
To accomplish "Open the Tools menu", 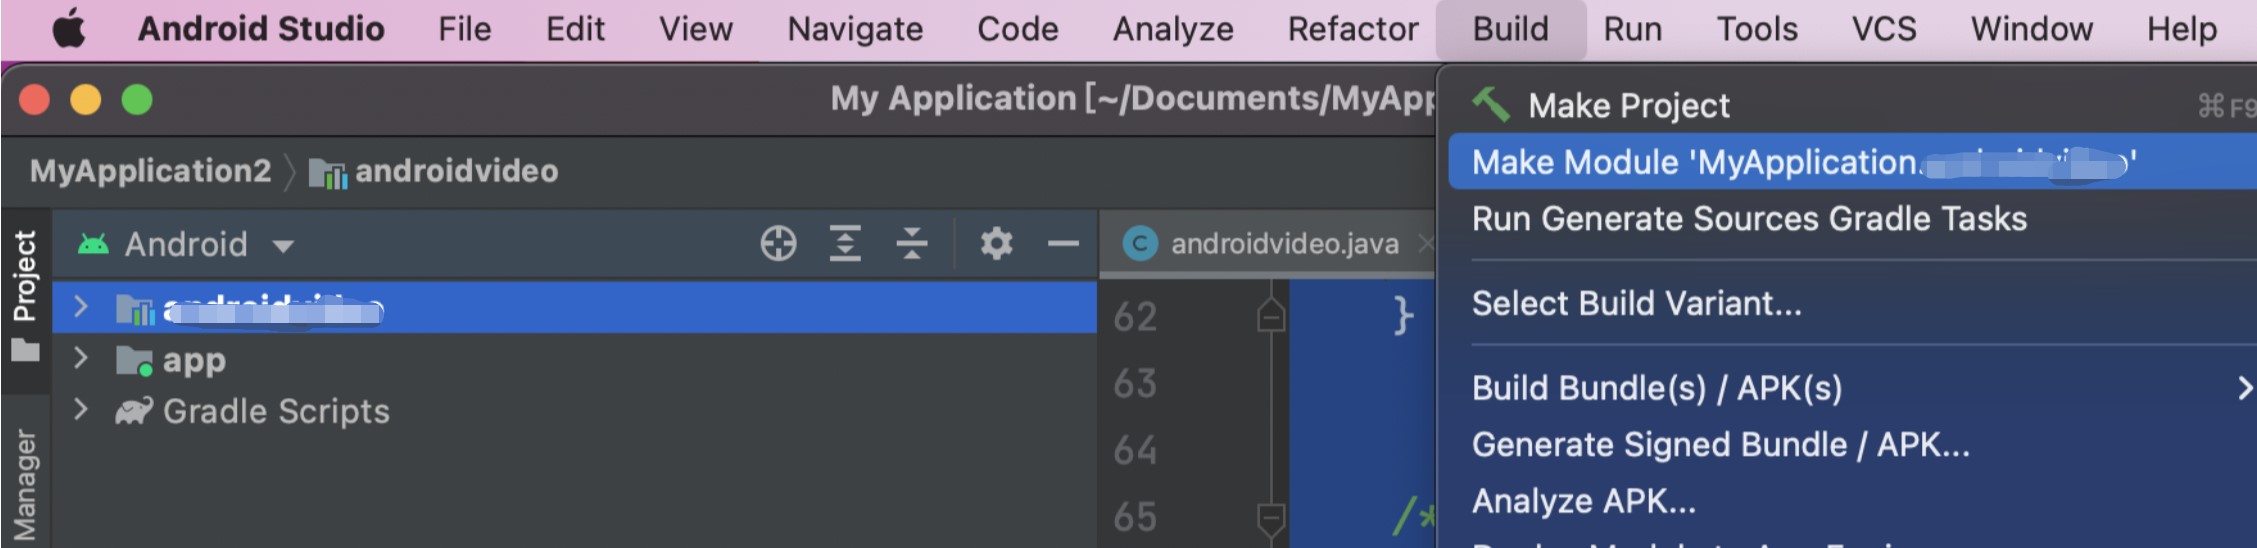I will (1757, 29).
